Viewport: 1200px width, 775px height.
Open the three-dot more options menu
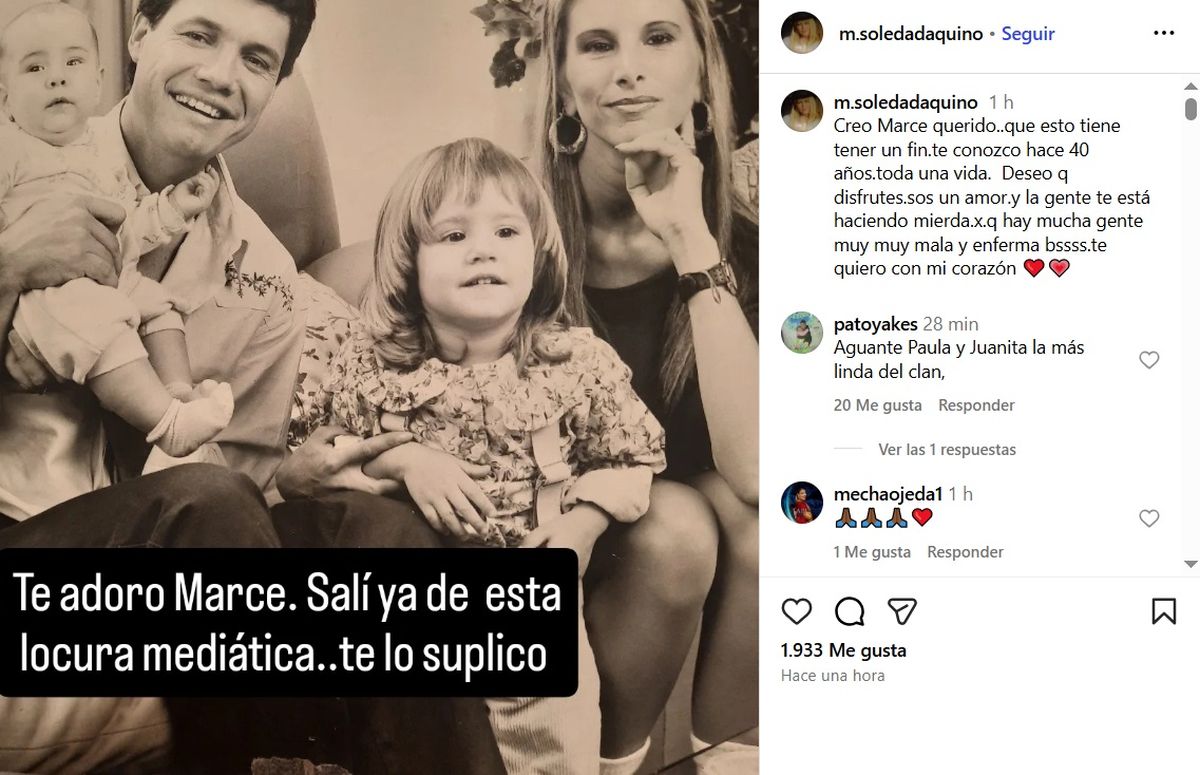pos(1164,33)
